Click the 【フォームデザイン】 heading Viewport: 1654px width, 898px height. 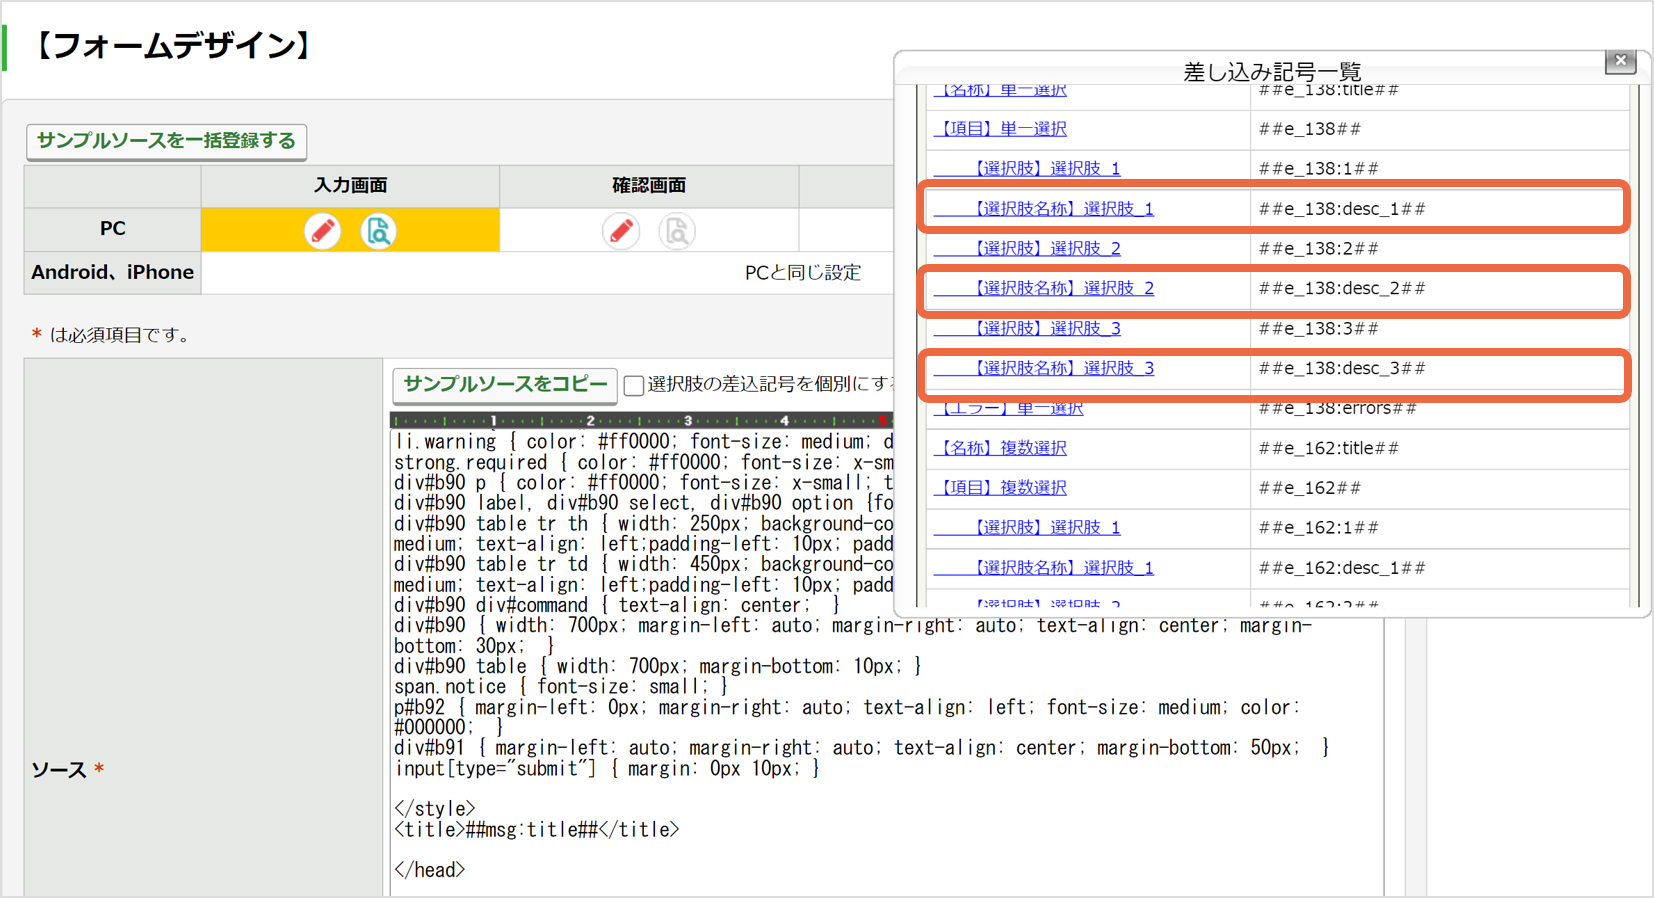(172, 46)
